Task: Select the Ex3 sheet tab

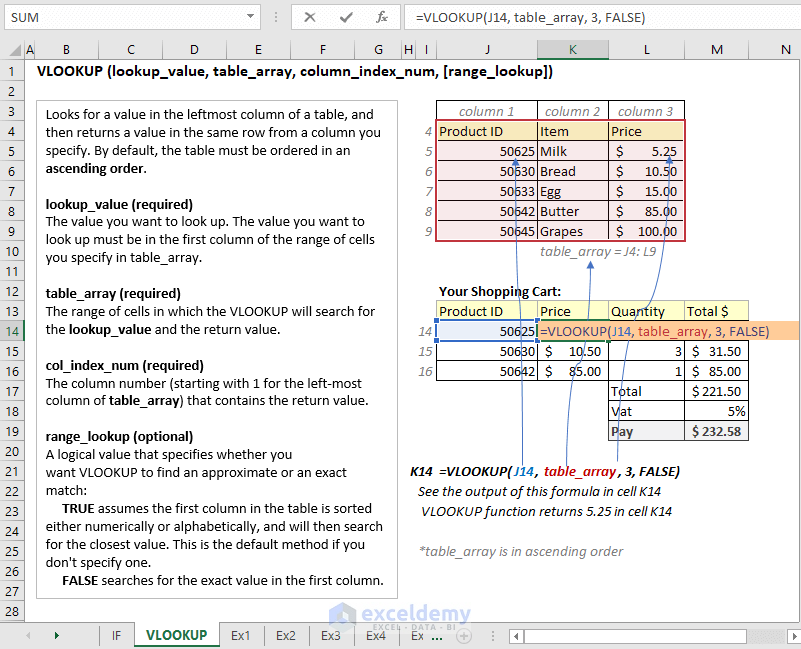Action: (x=331, y=635)
